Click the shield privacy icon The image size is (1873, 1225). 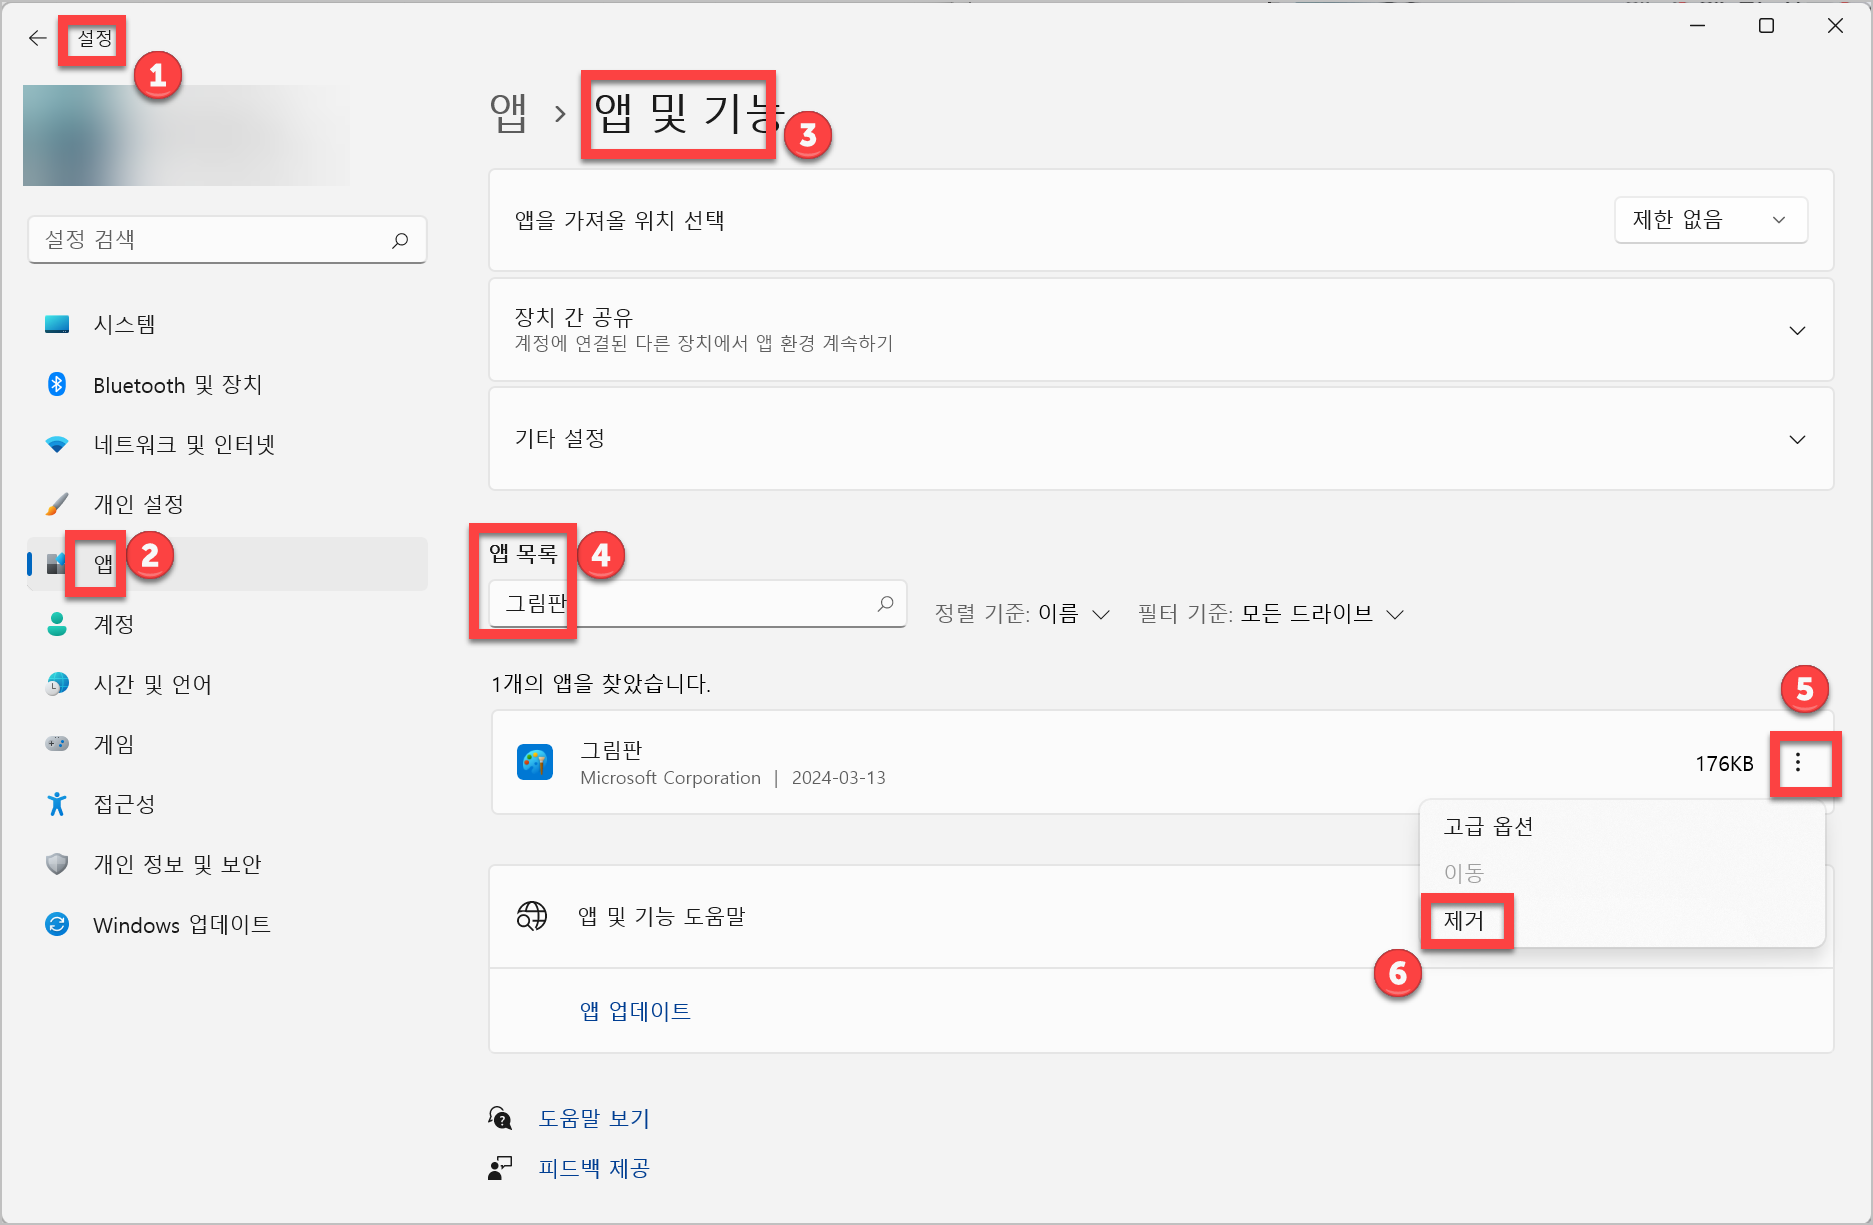57,864
